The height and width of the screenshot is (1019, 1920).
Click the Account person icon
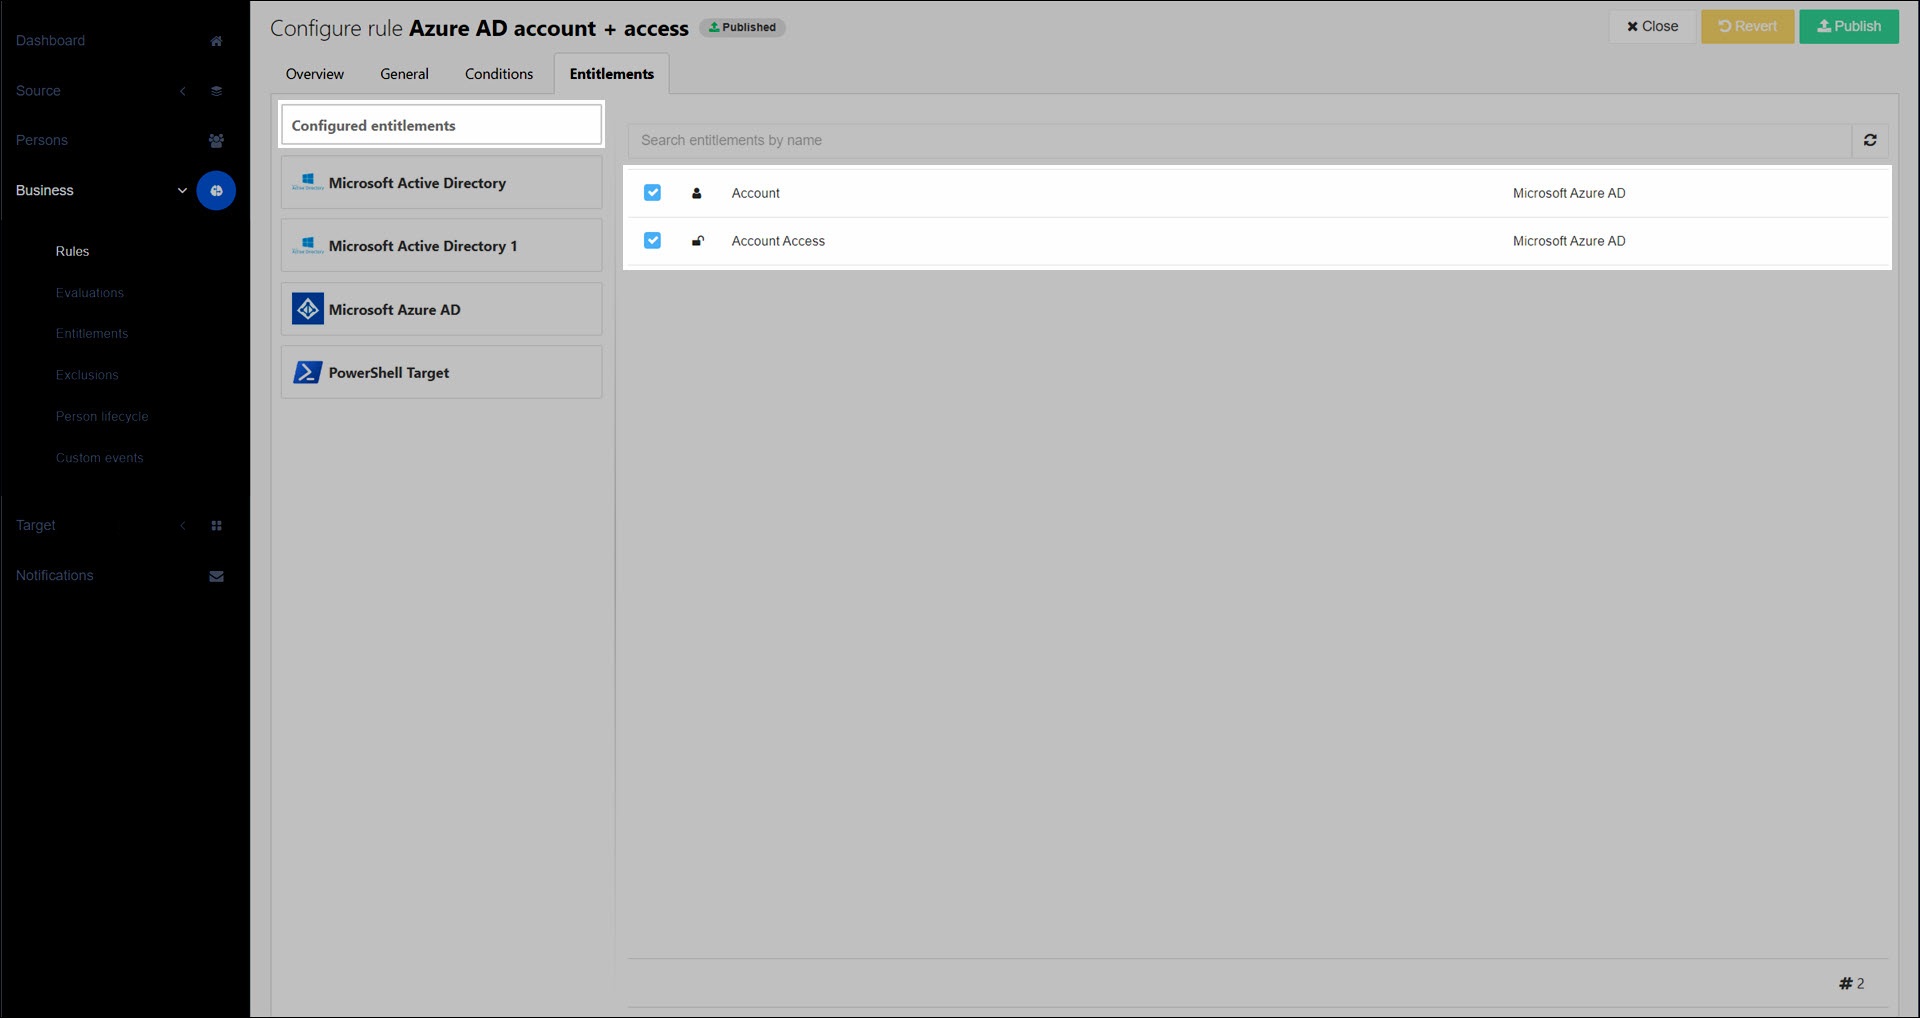[x=697, y=194]
